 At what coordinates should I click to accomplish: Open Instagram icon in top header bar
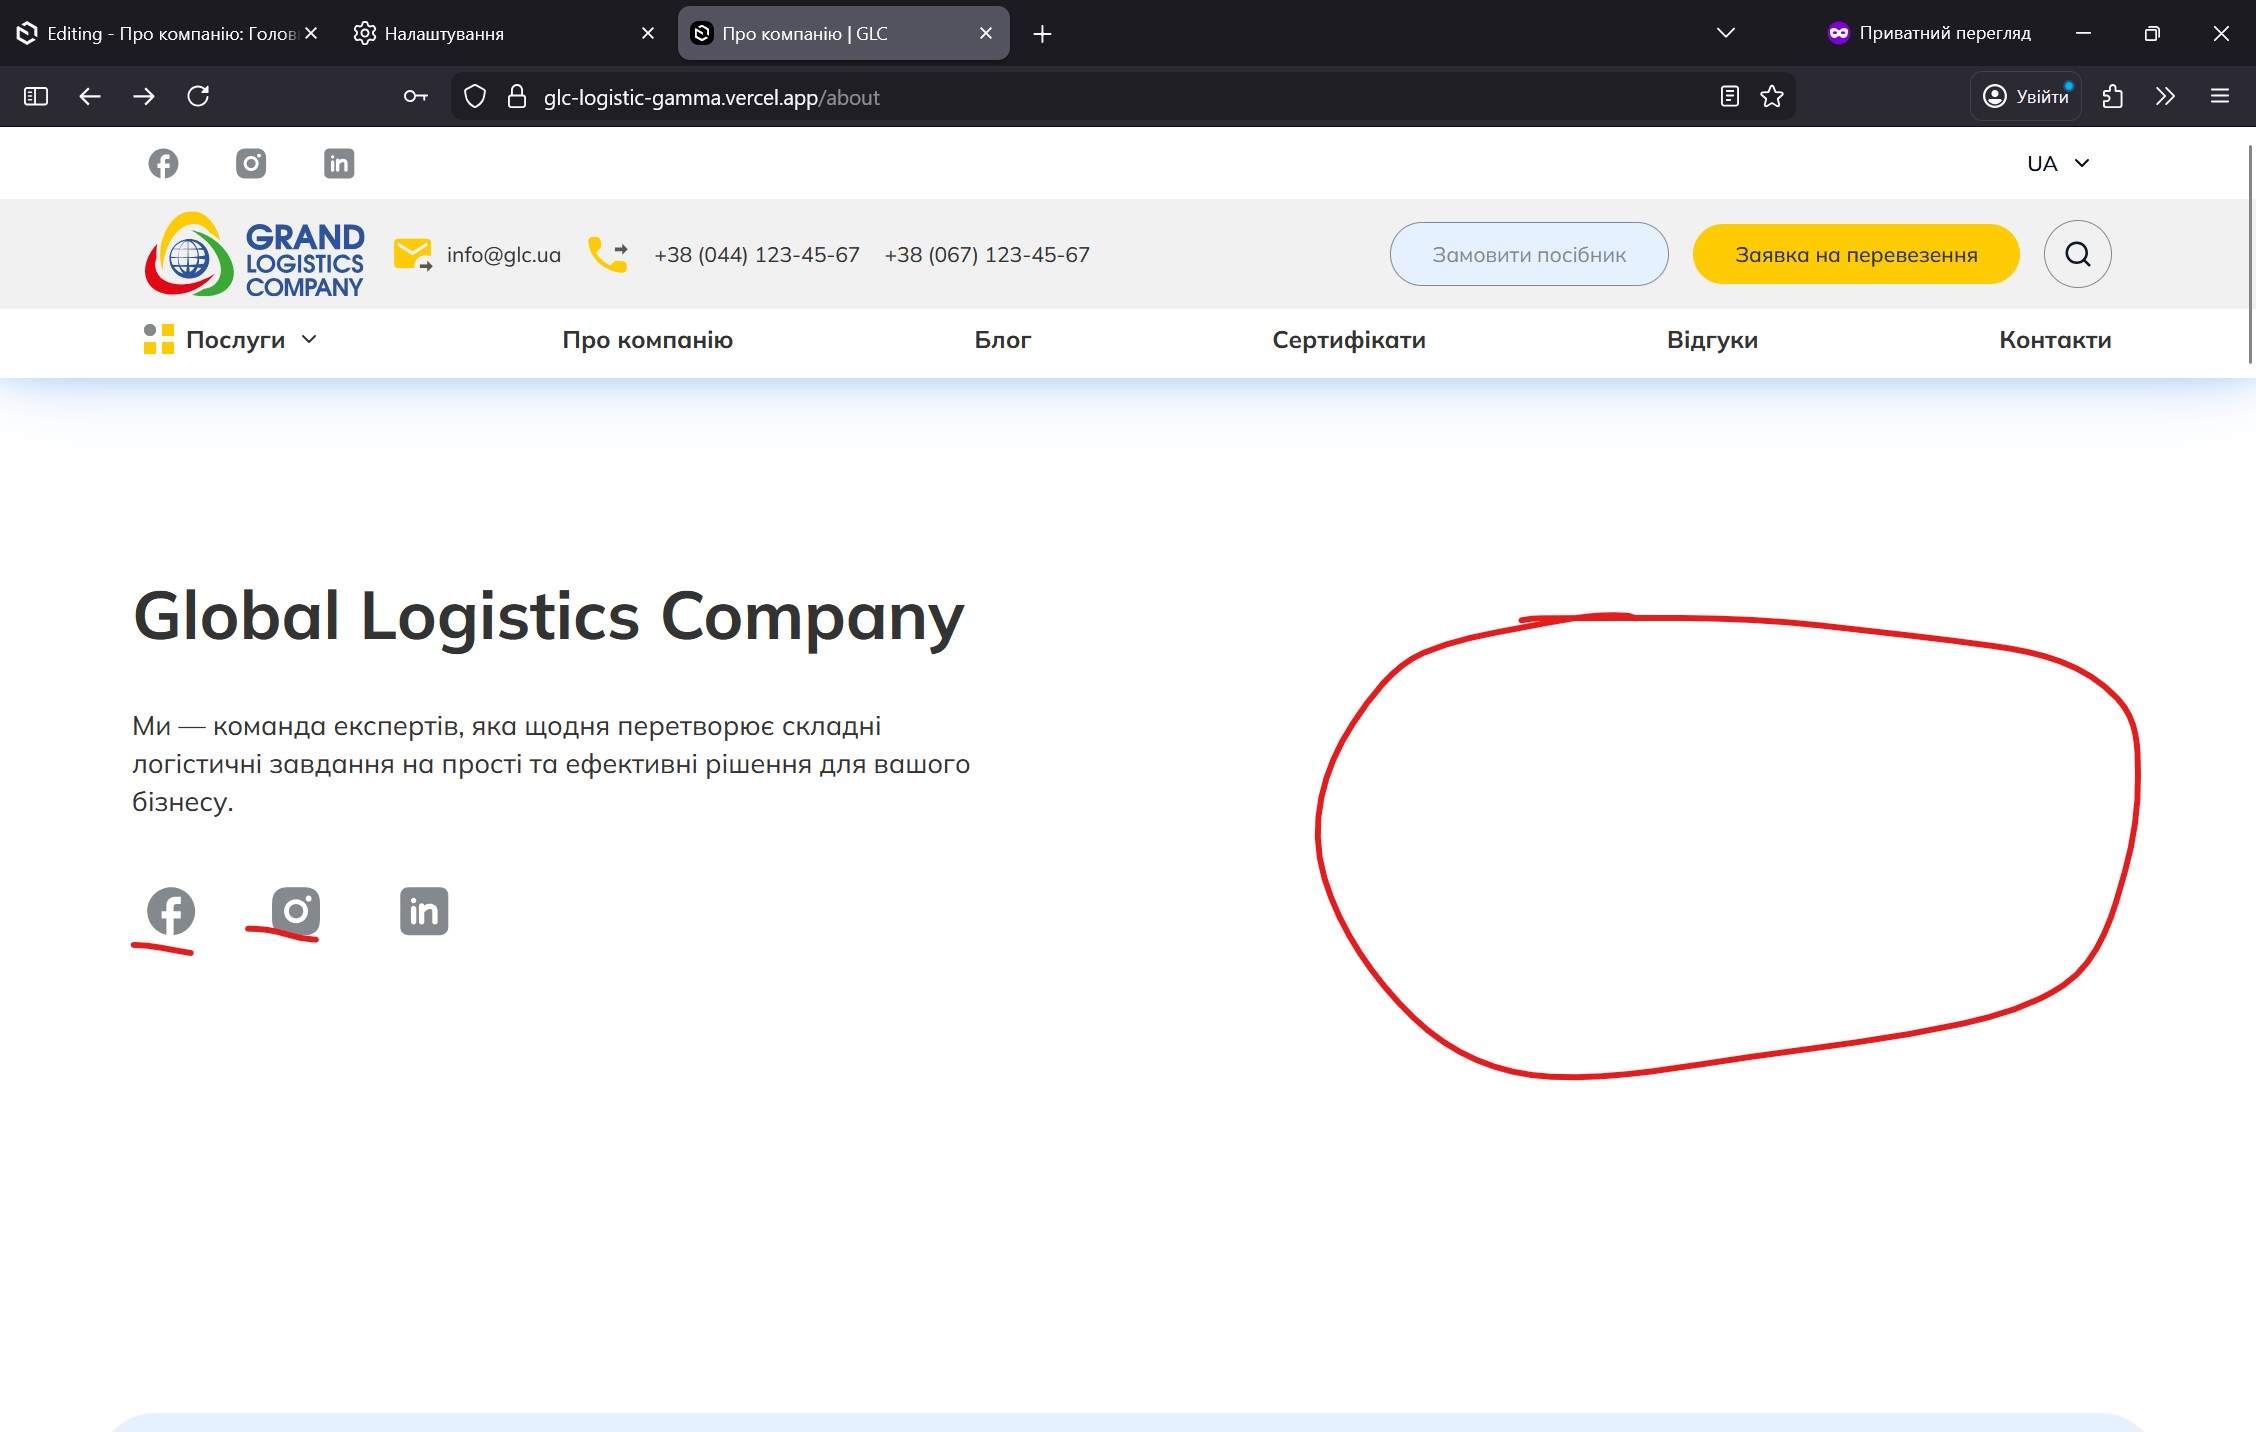click(x=251, y=163)
